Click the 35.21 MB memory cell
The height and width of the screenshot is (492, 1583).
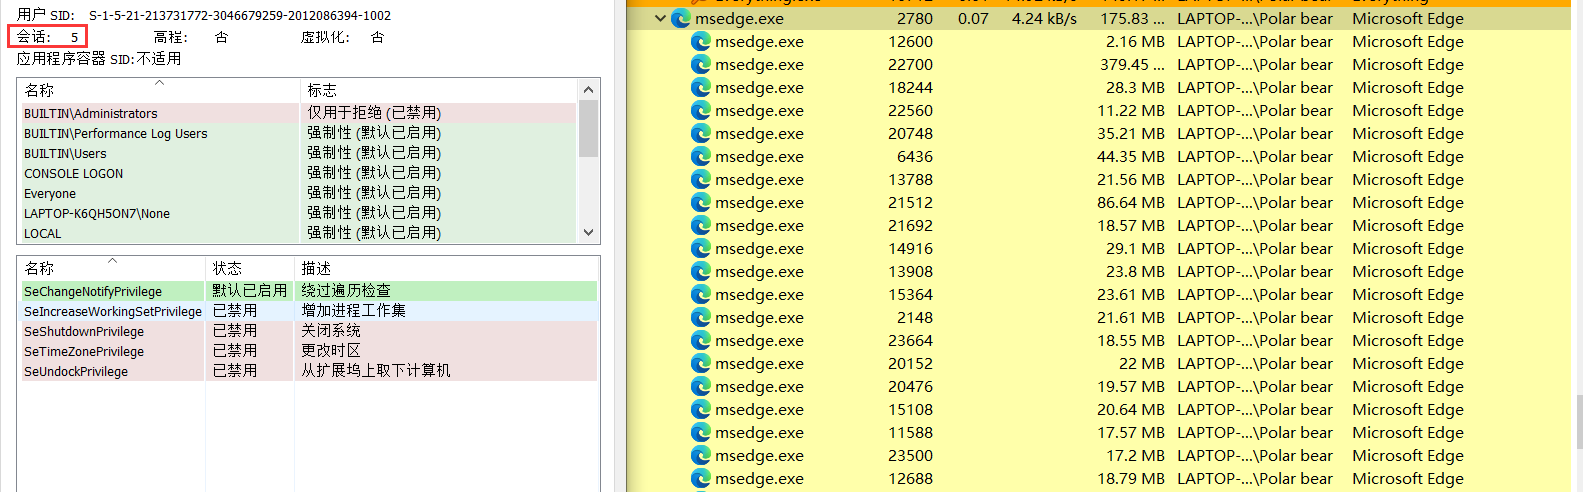click(x=1130, y=133)
